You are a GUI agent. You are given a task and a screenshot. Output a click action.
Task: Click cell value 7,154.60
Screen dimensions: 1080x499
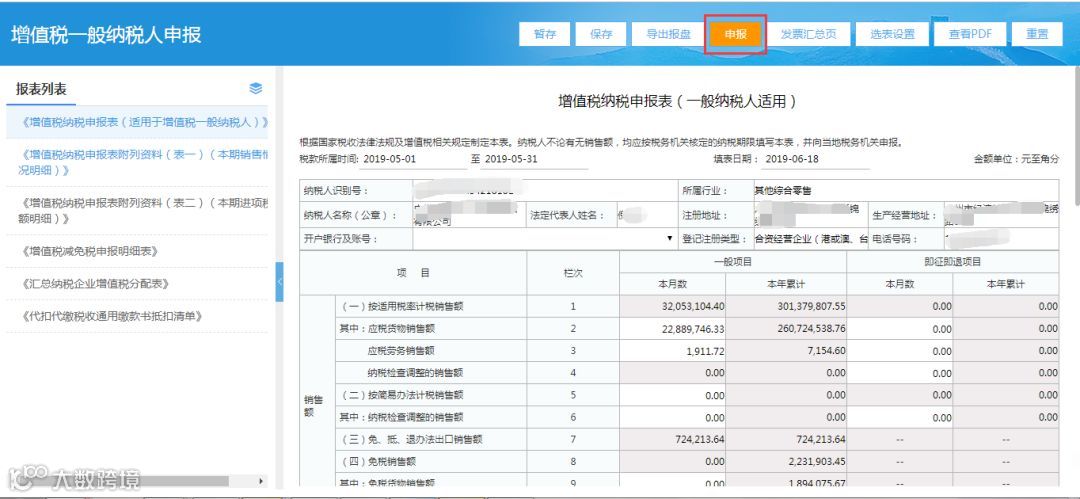point(786,351)
